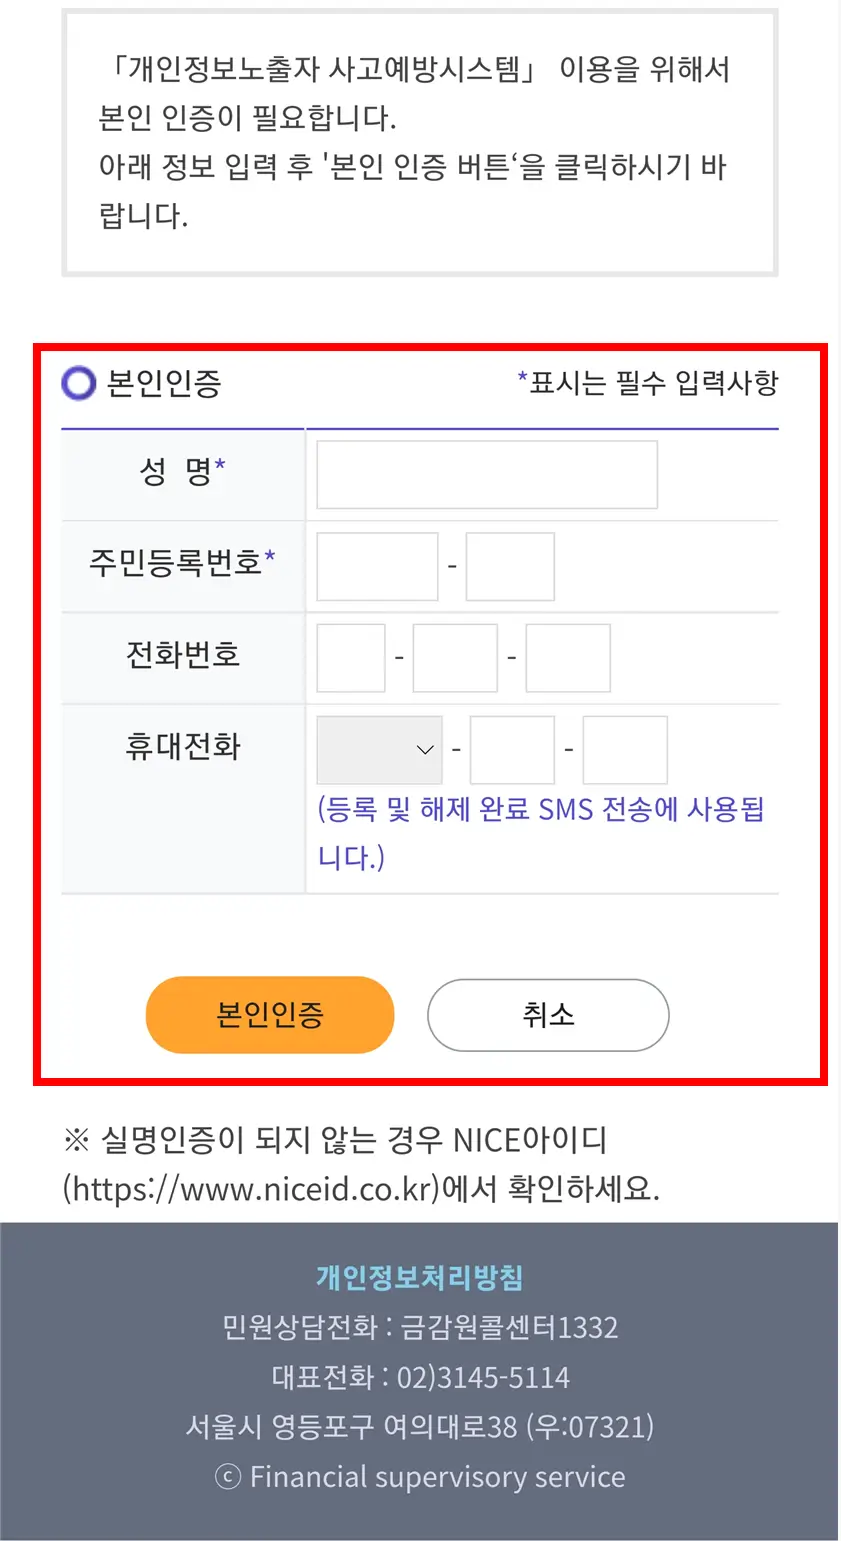The width and height of the screenshot is (841, 1541).
Task: Click the second 주민등록번호 digits field
Action: pyautogui.click(x=510, y=566)
